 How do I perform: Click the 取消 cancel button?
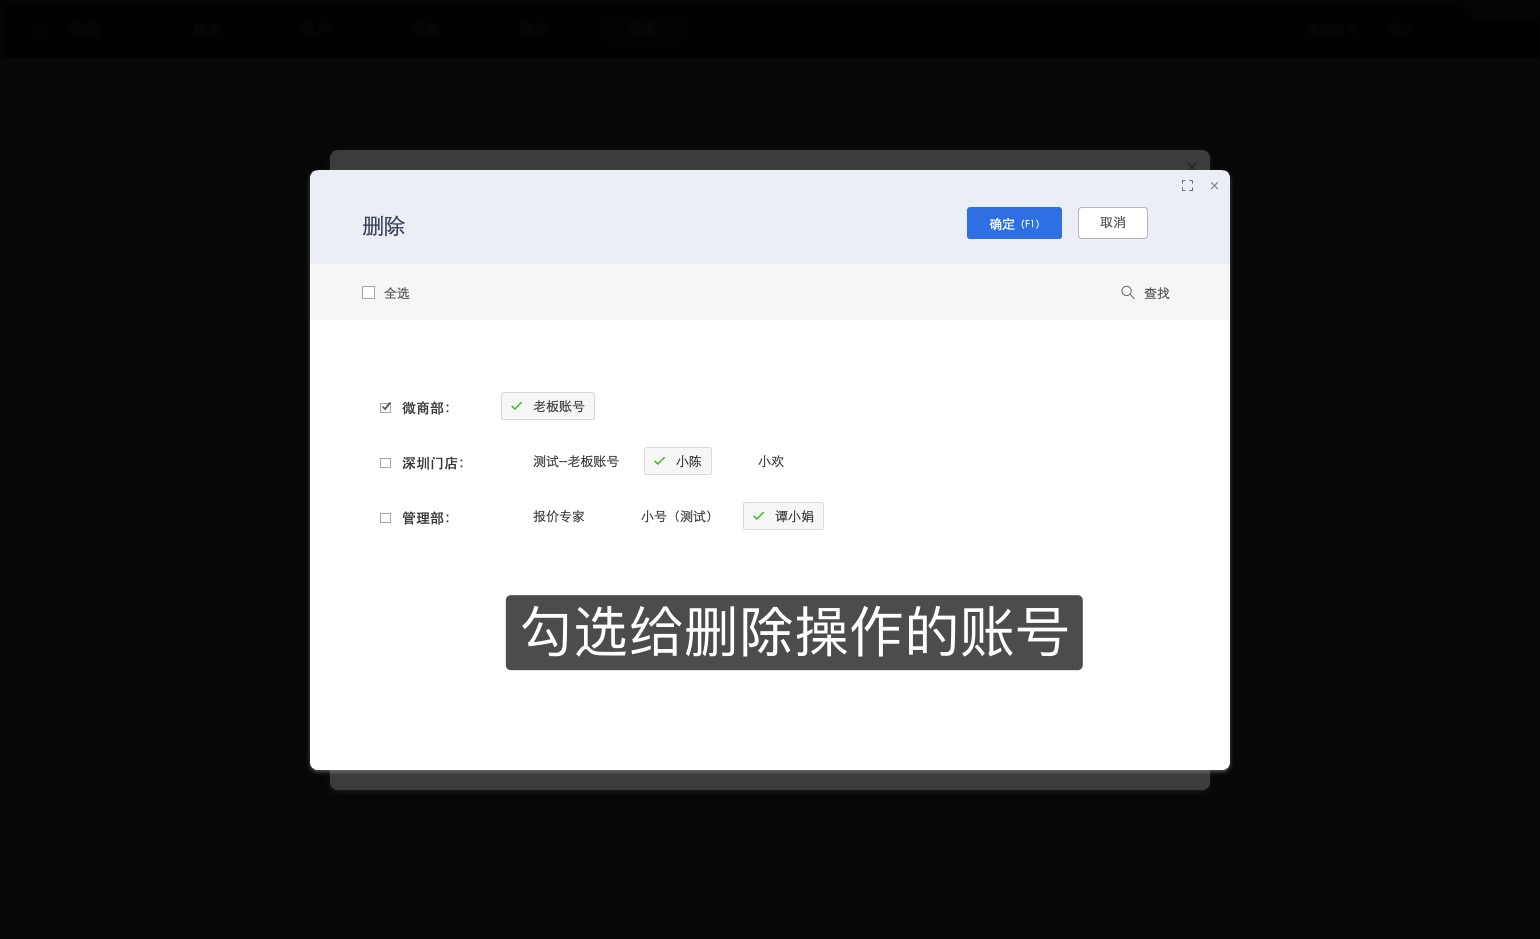[x=1112, y=223]
